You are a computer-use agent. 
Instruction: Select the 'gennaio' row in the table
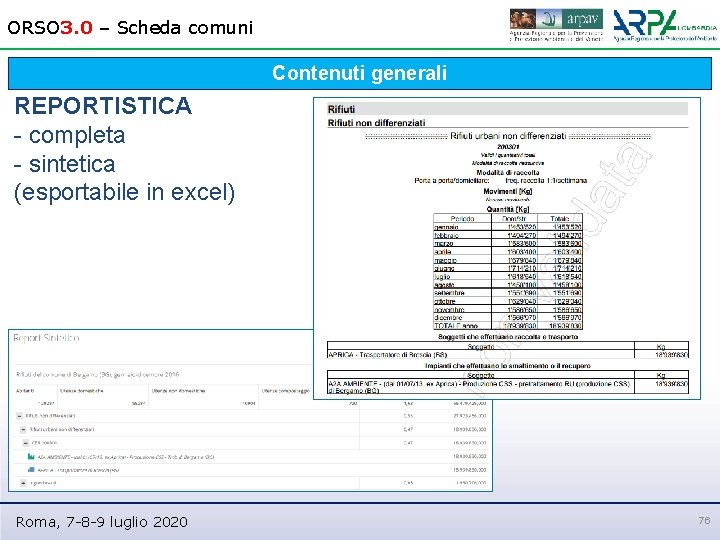(x=508, y=227)
